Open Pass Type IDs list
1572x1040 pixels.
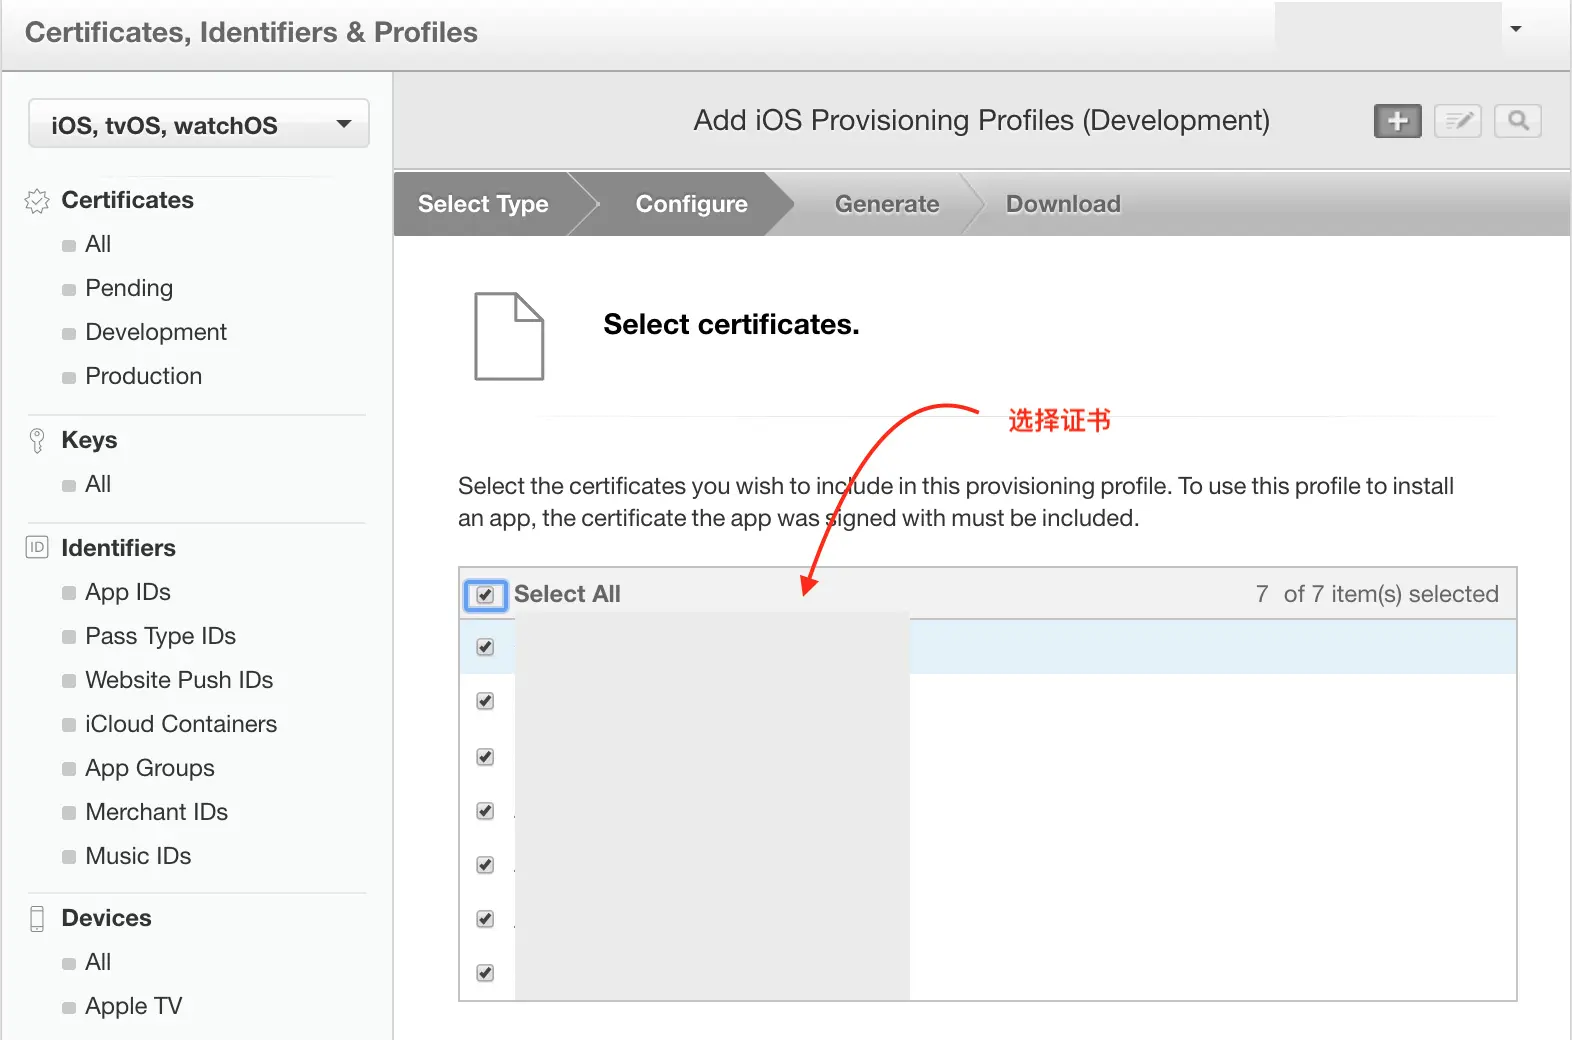click(x=160, y=636)
